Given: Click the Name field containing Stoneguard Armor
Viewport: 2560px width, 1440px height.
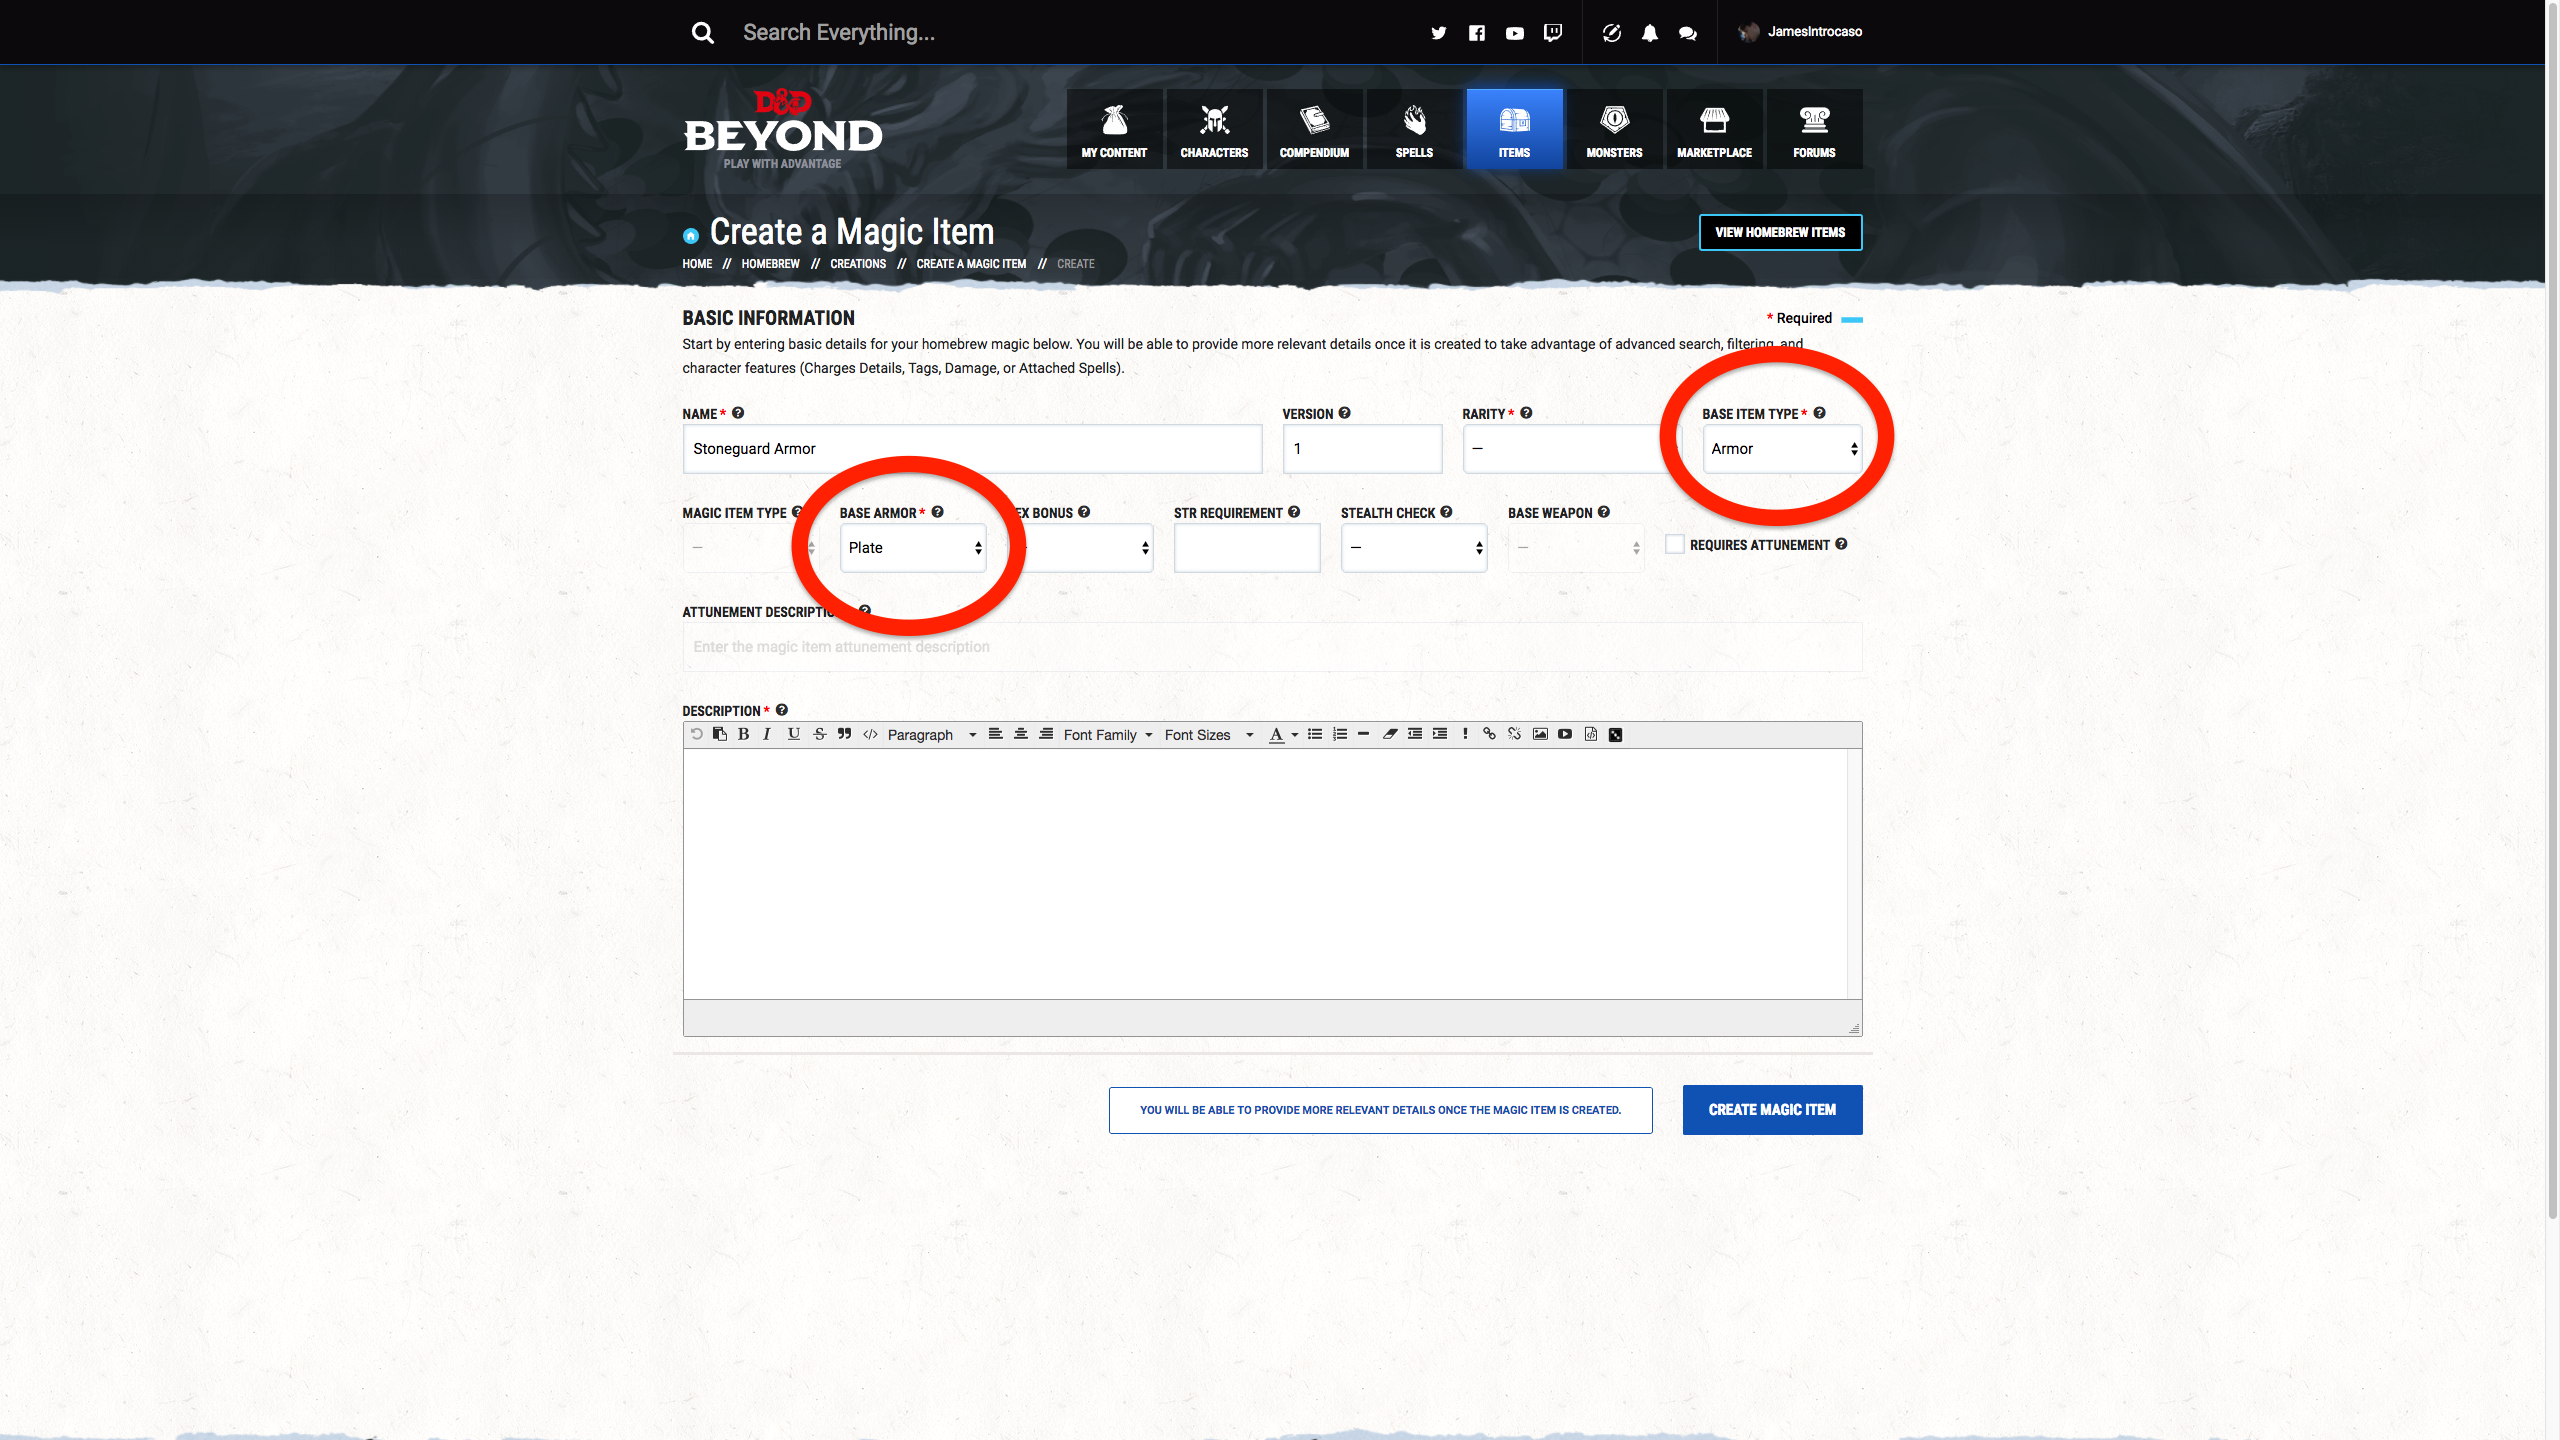Looking at the screenshot, I should (972, 449).
